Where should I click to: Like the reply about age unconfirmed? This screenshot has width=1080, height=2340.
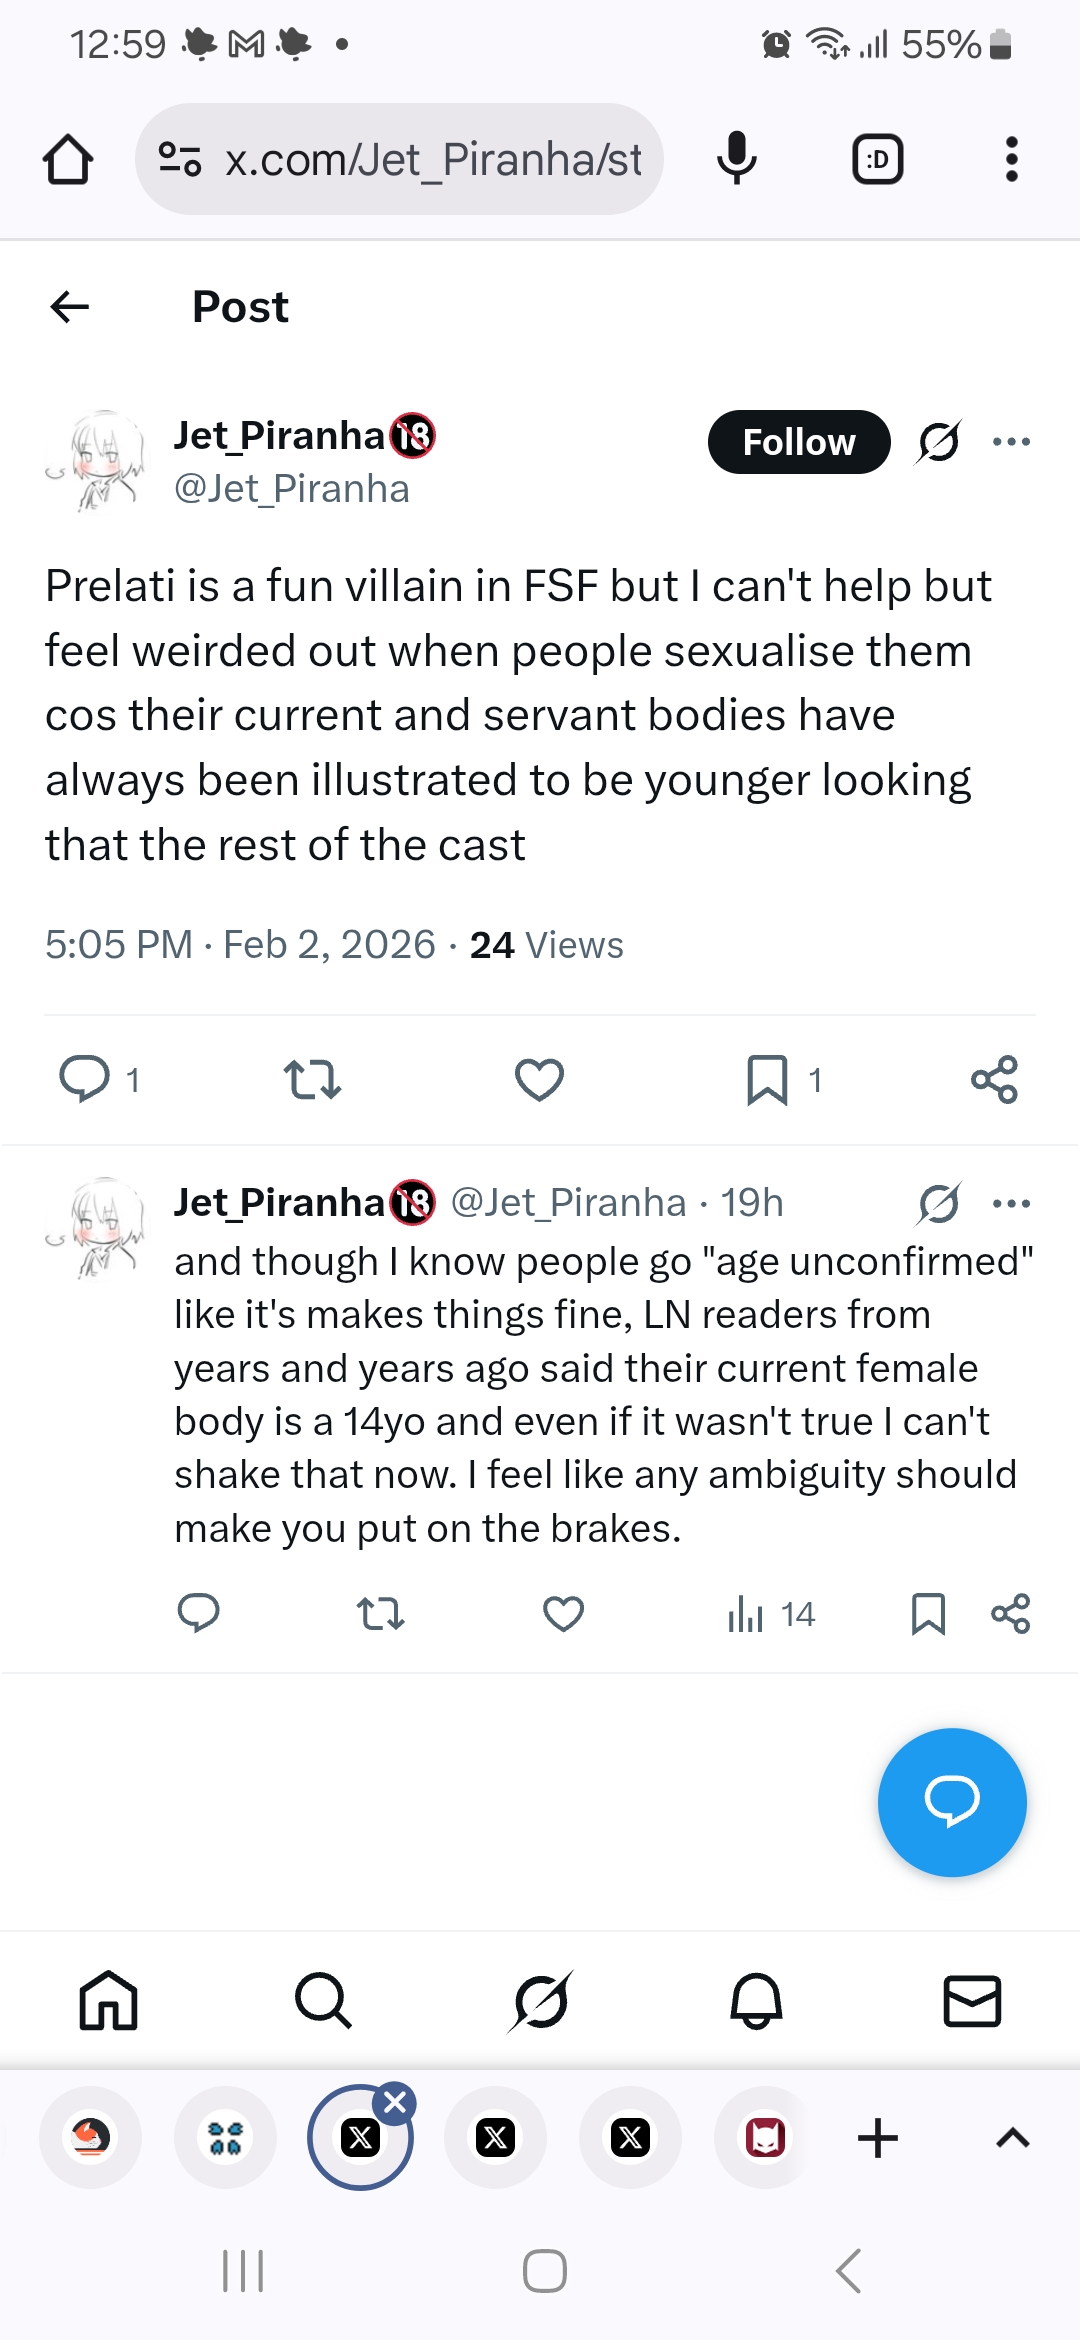point(563,1614)
